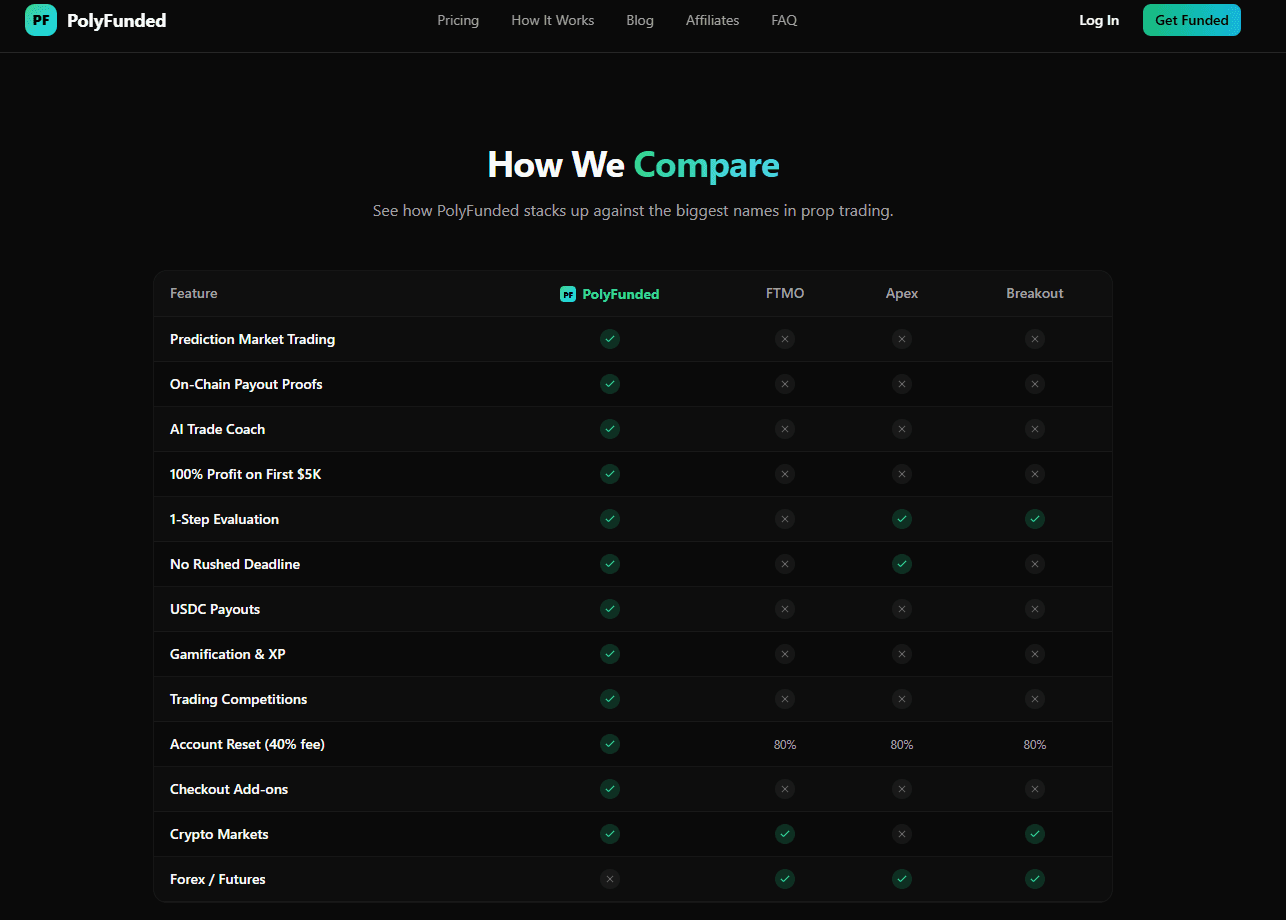The width and height of the screenshot is (1286, 920).
Task: Click PolyFunded's checkmark for Prediction Market Trading
Action: 610,339
